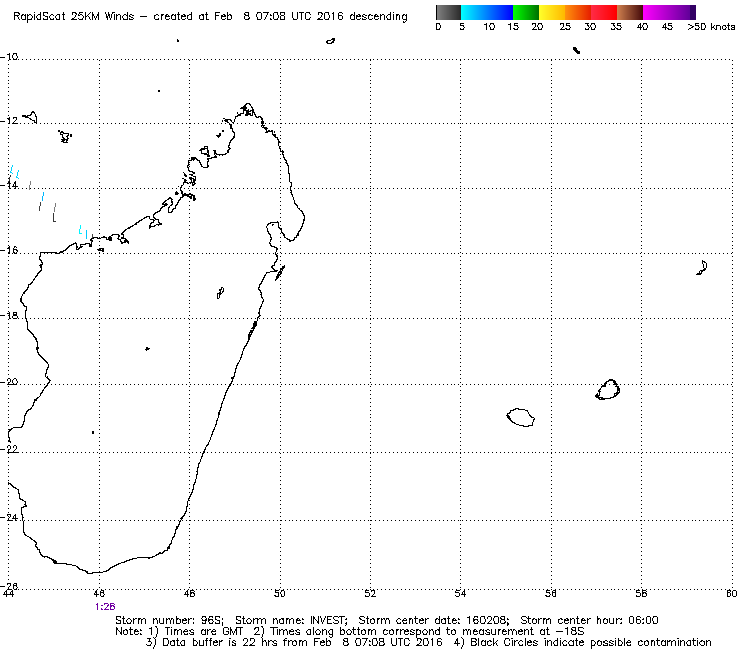Click the note about Black Circles contamination
The image size is (740, 650).
click(x=582, y=642)
